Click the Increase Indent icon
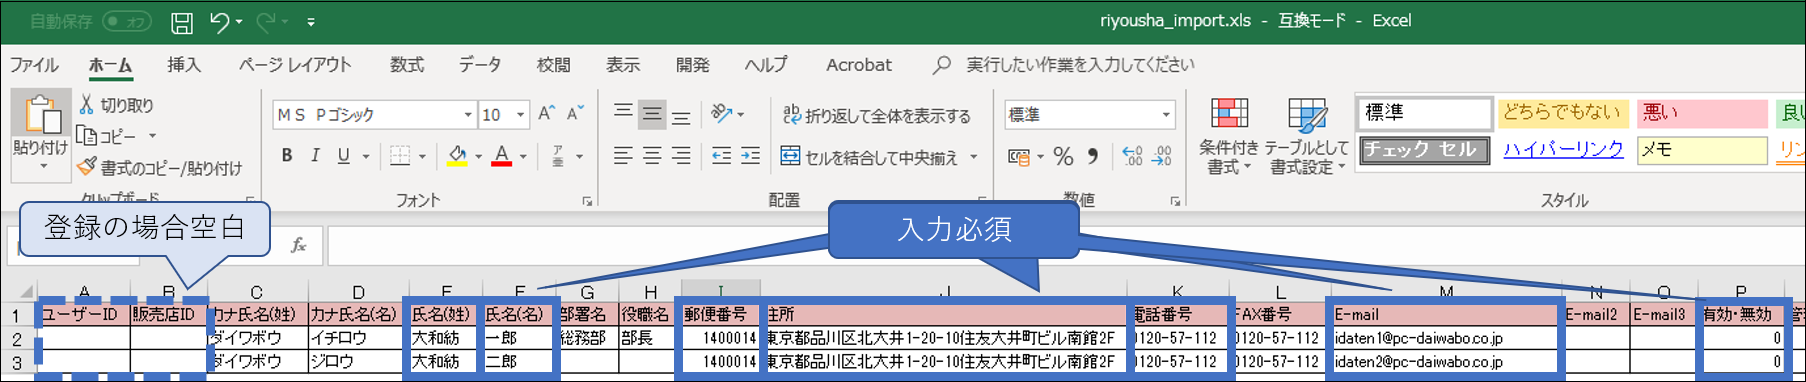Image resolution: width=1806 pixels, height=382 pixels. tap(750, 156)
